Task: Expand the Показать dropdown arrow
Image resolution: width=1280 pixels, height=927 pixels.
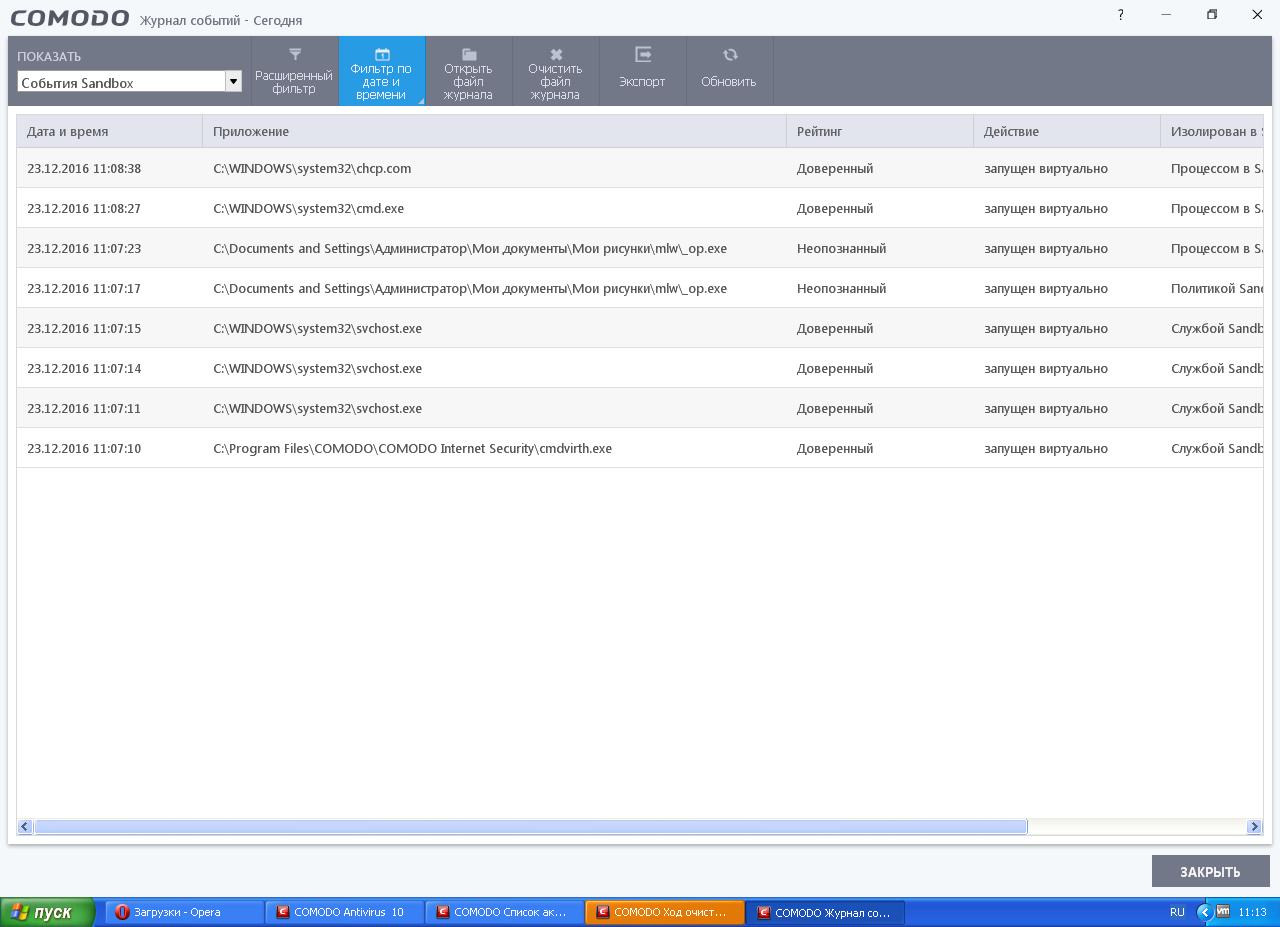Action: click(x=233, y=82)
